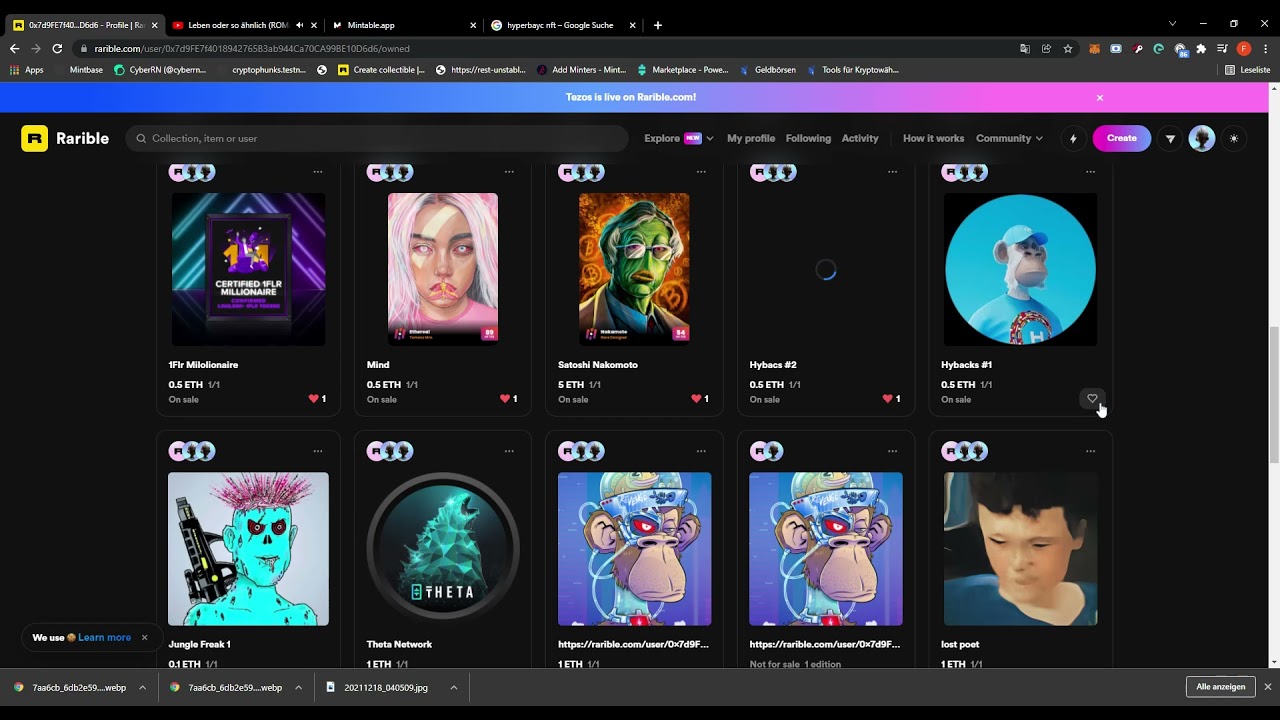Click the creator avatars on lost poet card

965,451
